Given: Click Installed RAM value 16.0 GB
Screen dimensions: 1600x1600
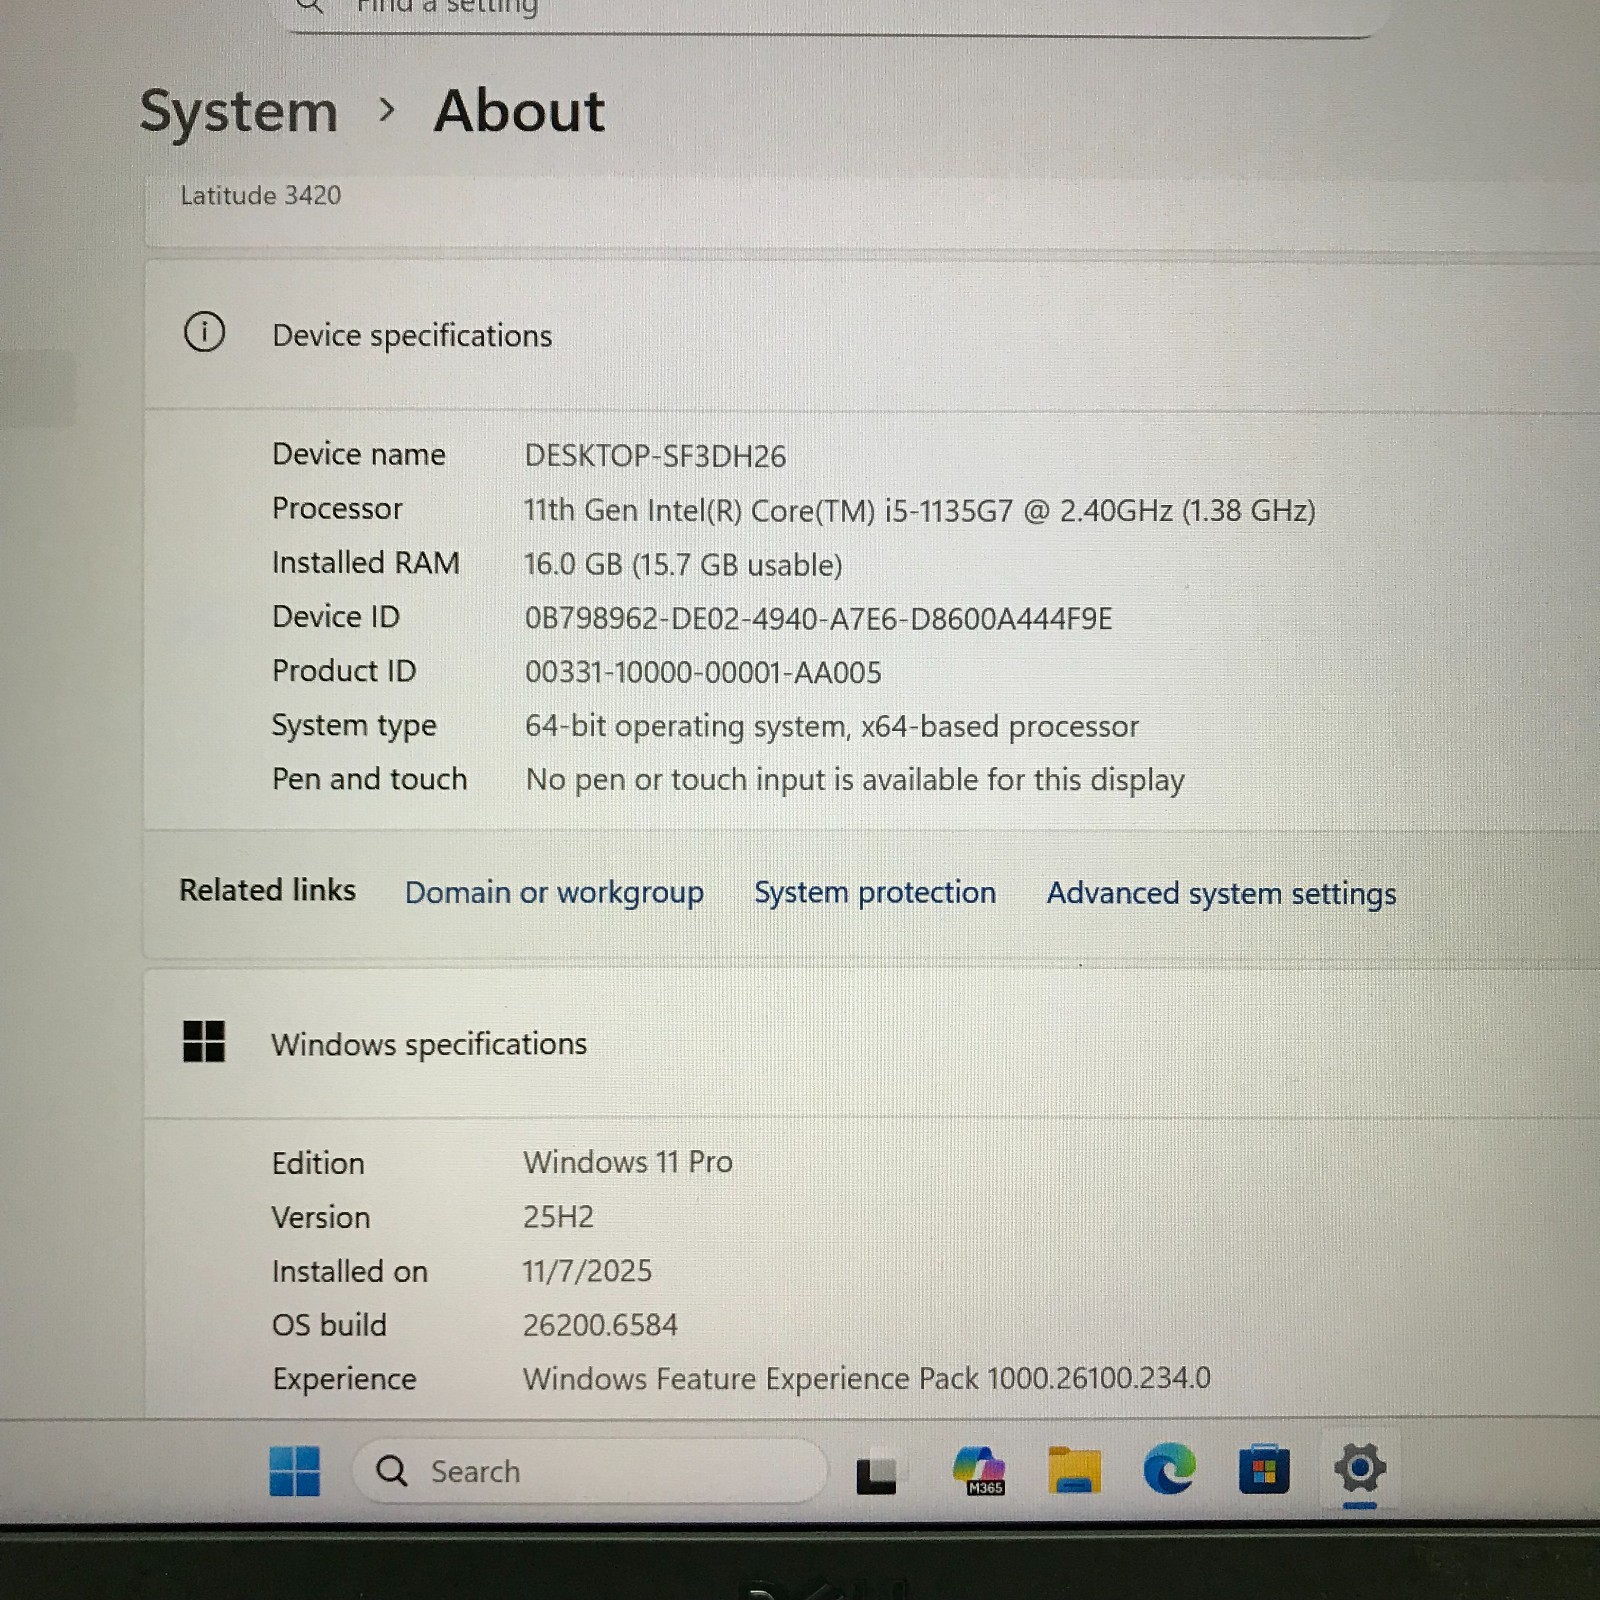Looking at the screenshot, I should pos(683,565).
